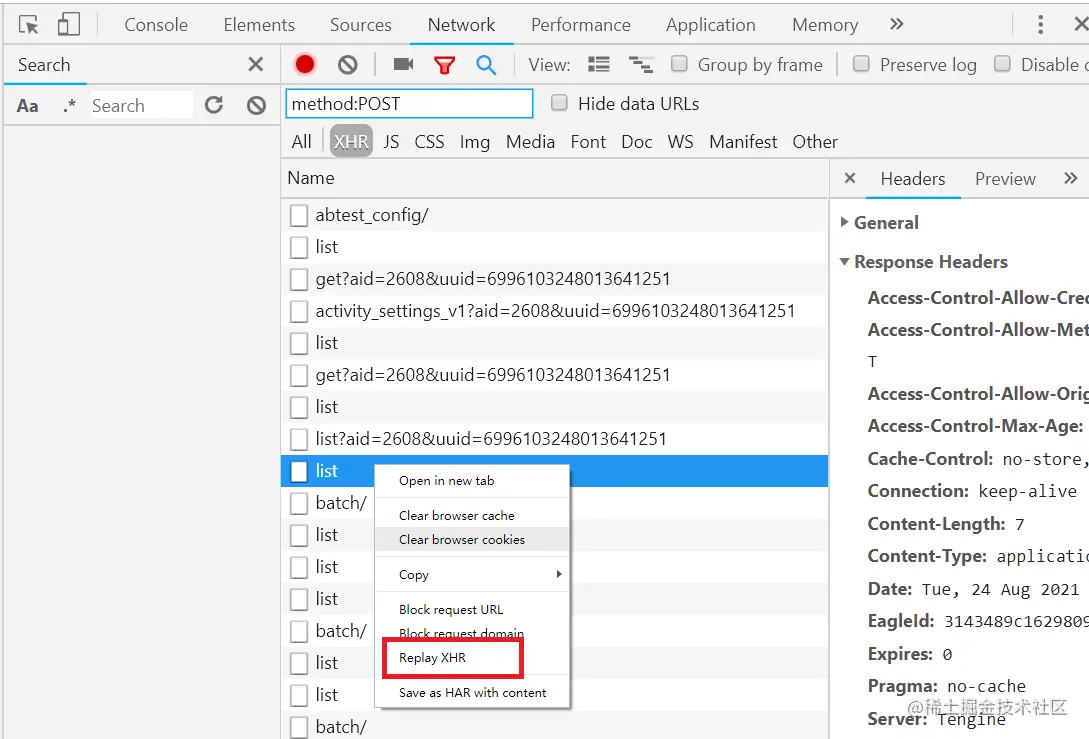The image size is (1089, 739).
Task: Click the capture screenshots camera icon
Action: [403, 65]
